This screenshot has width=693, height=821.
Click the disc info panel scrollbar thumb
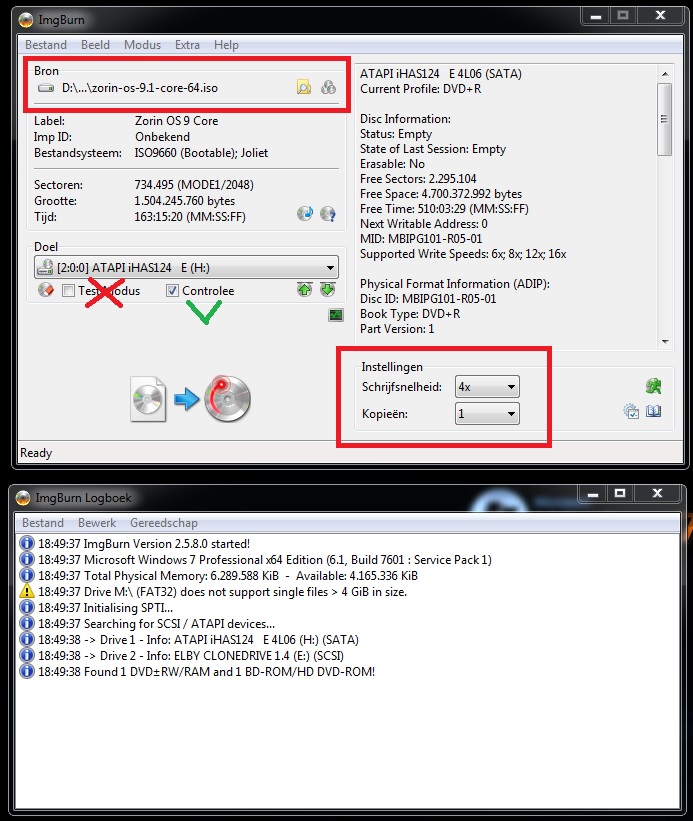click(664, 119)
